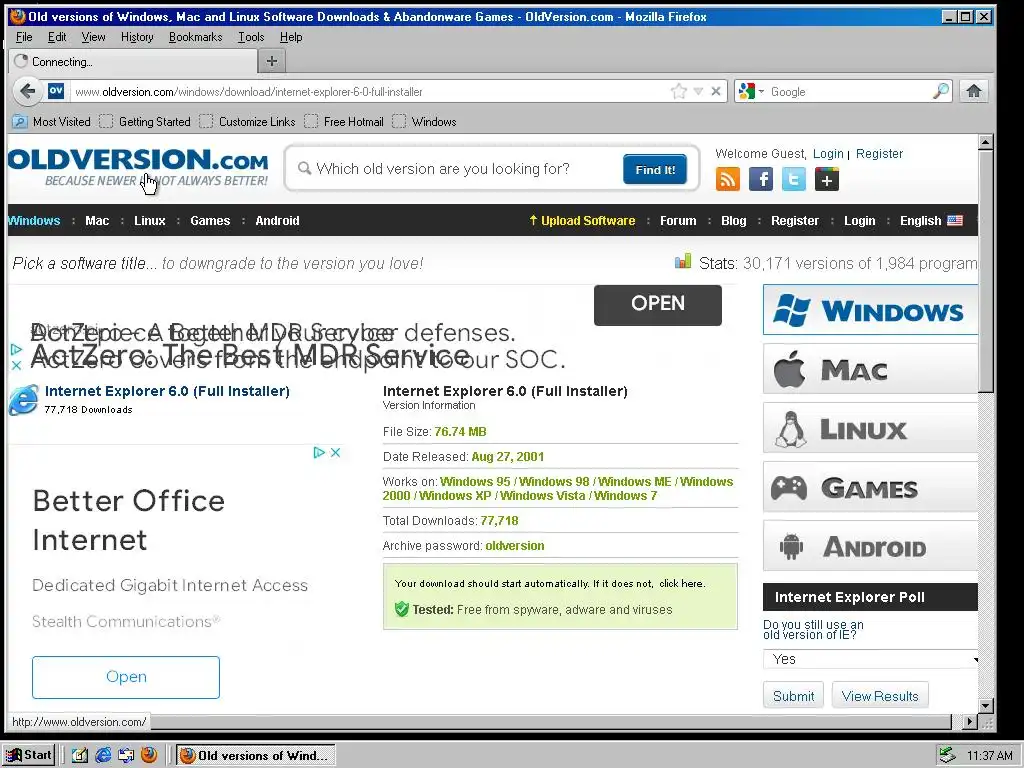
Task: Click the vertical scrollbar up arrow
Action: pos(985,141)
